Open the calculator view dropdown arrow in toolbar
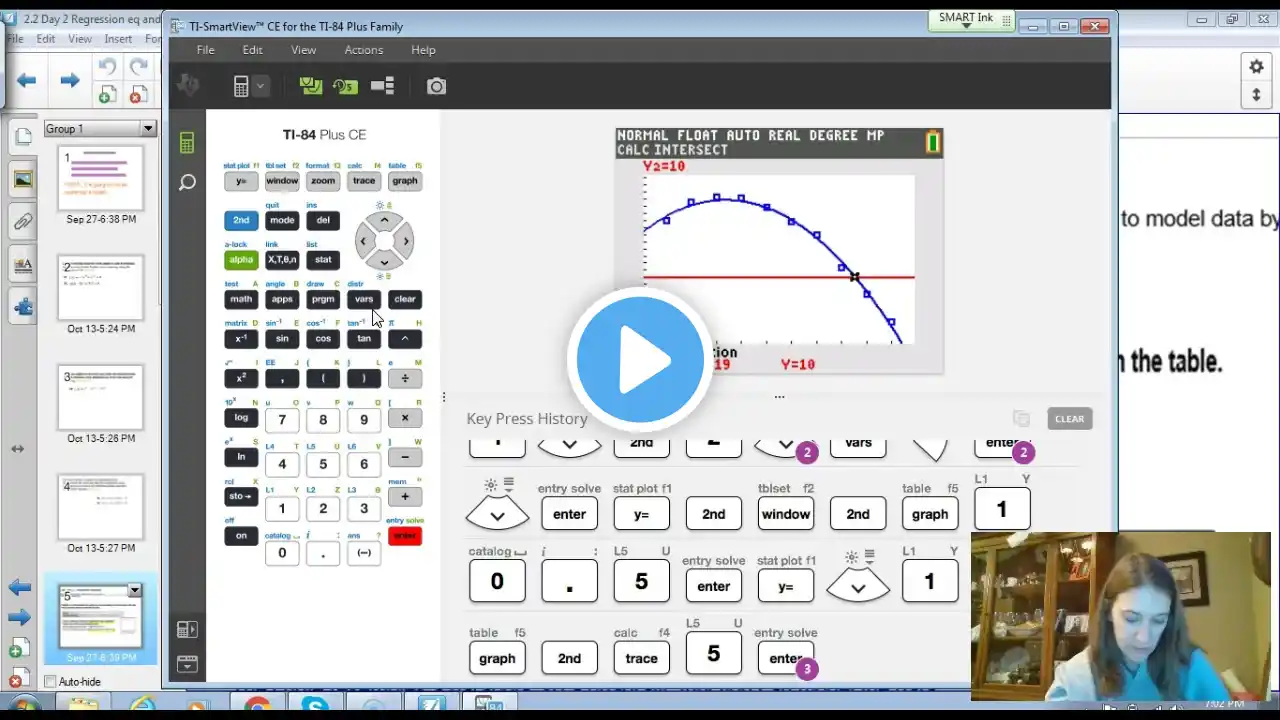 coord(261,86)
